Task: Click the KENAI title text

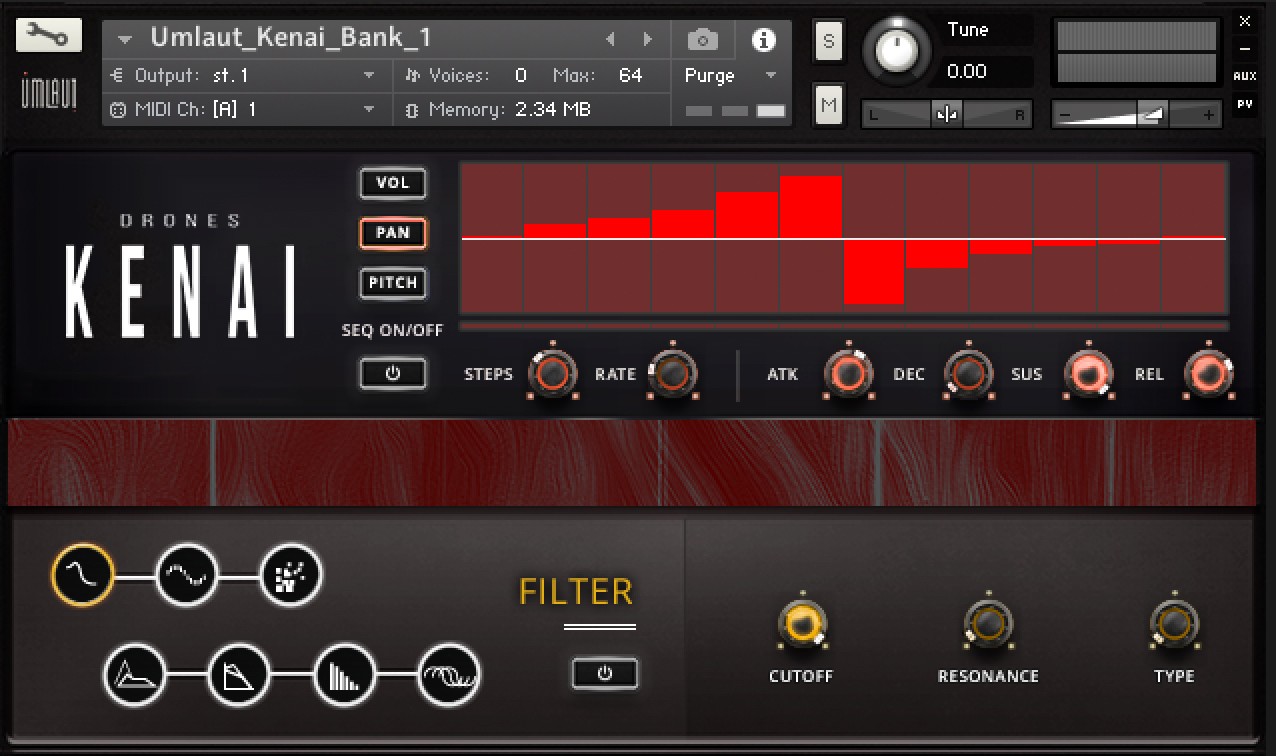Action: pyautogui.click(x=180, y=291)
